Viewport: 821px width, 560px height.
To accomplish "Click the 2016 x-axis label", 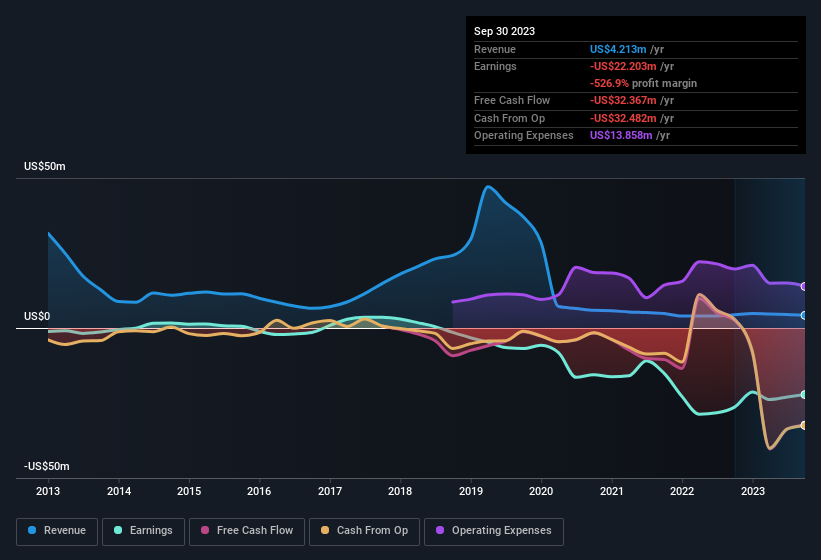I will pos(259,491).
